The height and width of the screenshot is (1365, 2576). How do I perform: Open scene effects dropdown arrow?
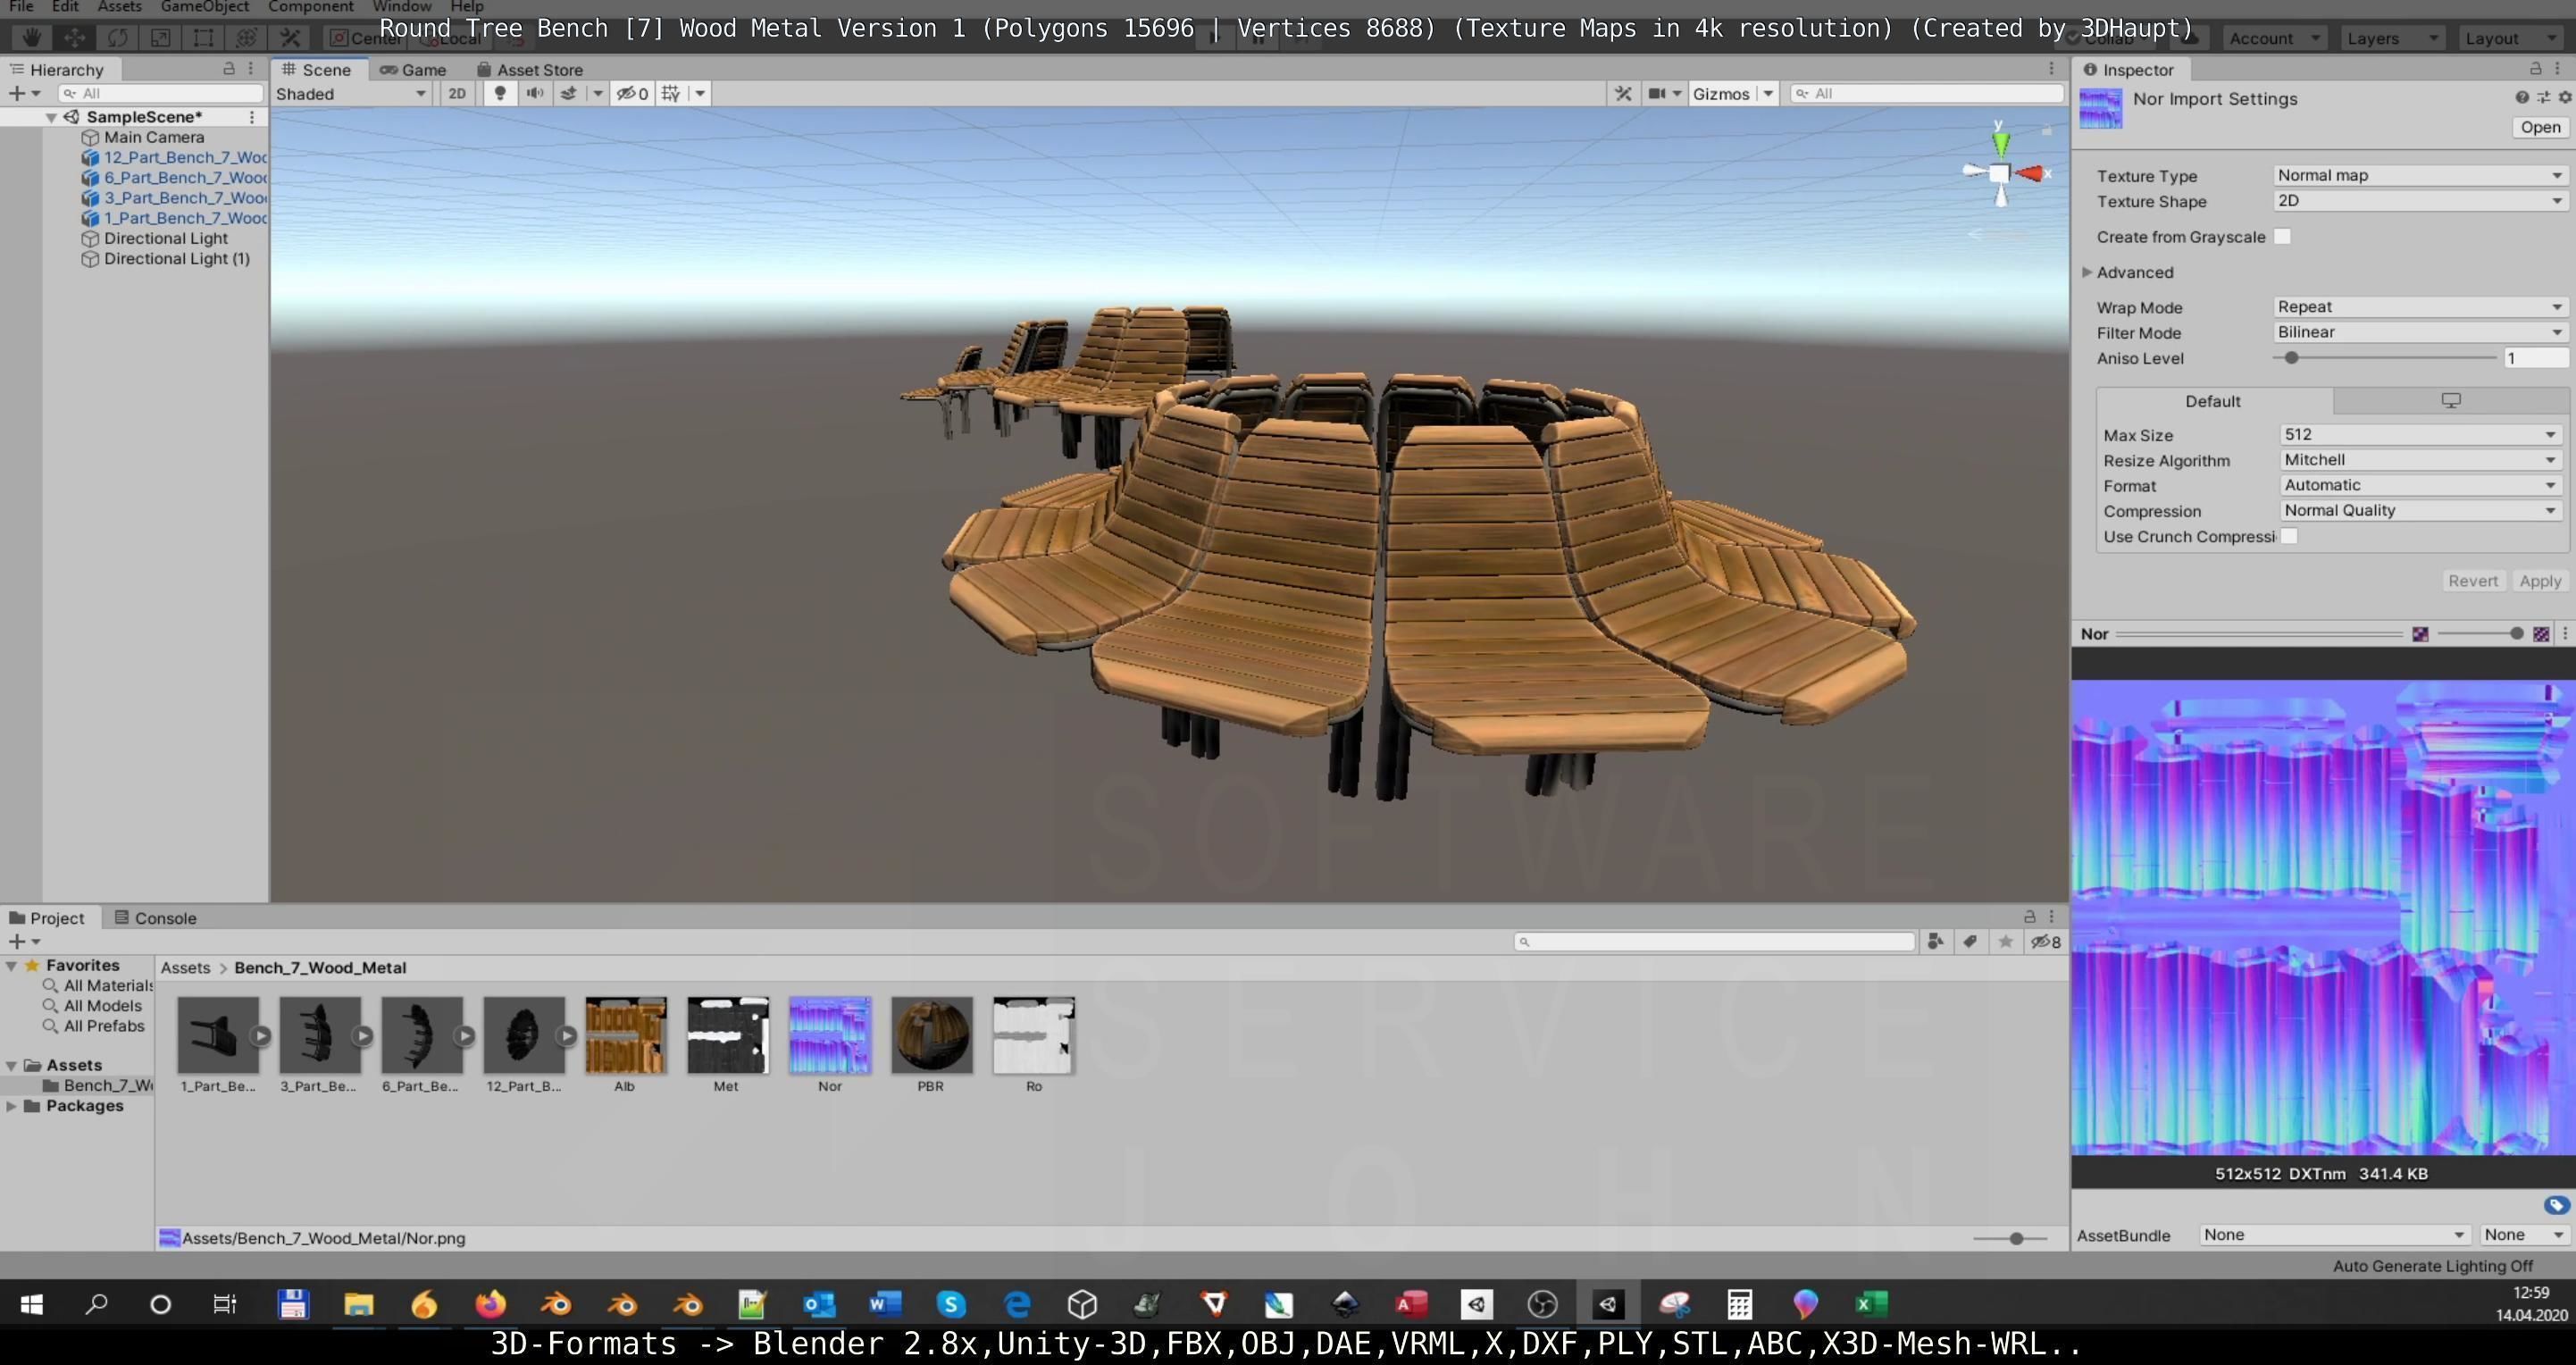[x=598, y=93]
